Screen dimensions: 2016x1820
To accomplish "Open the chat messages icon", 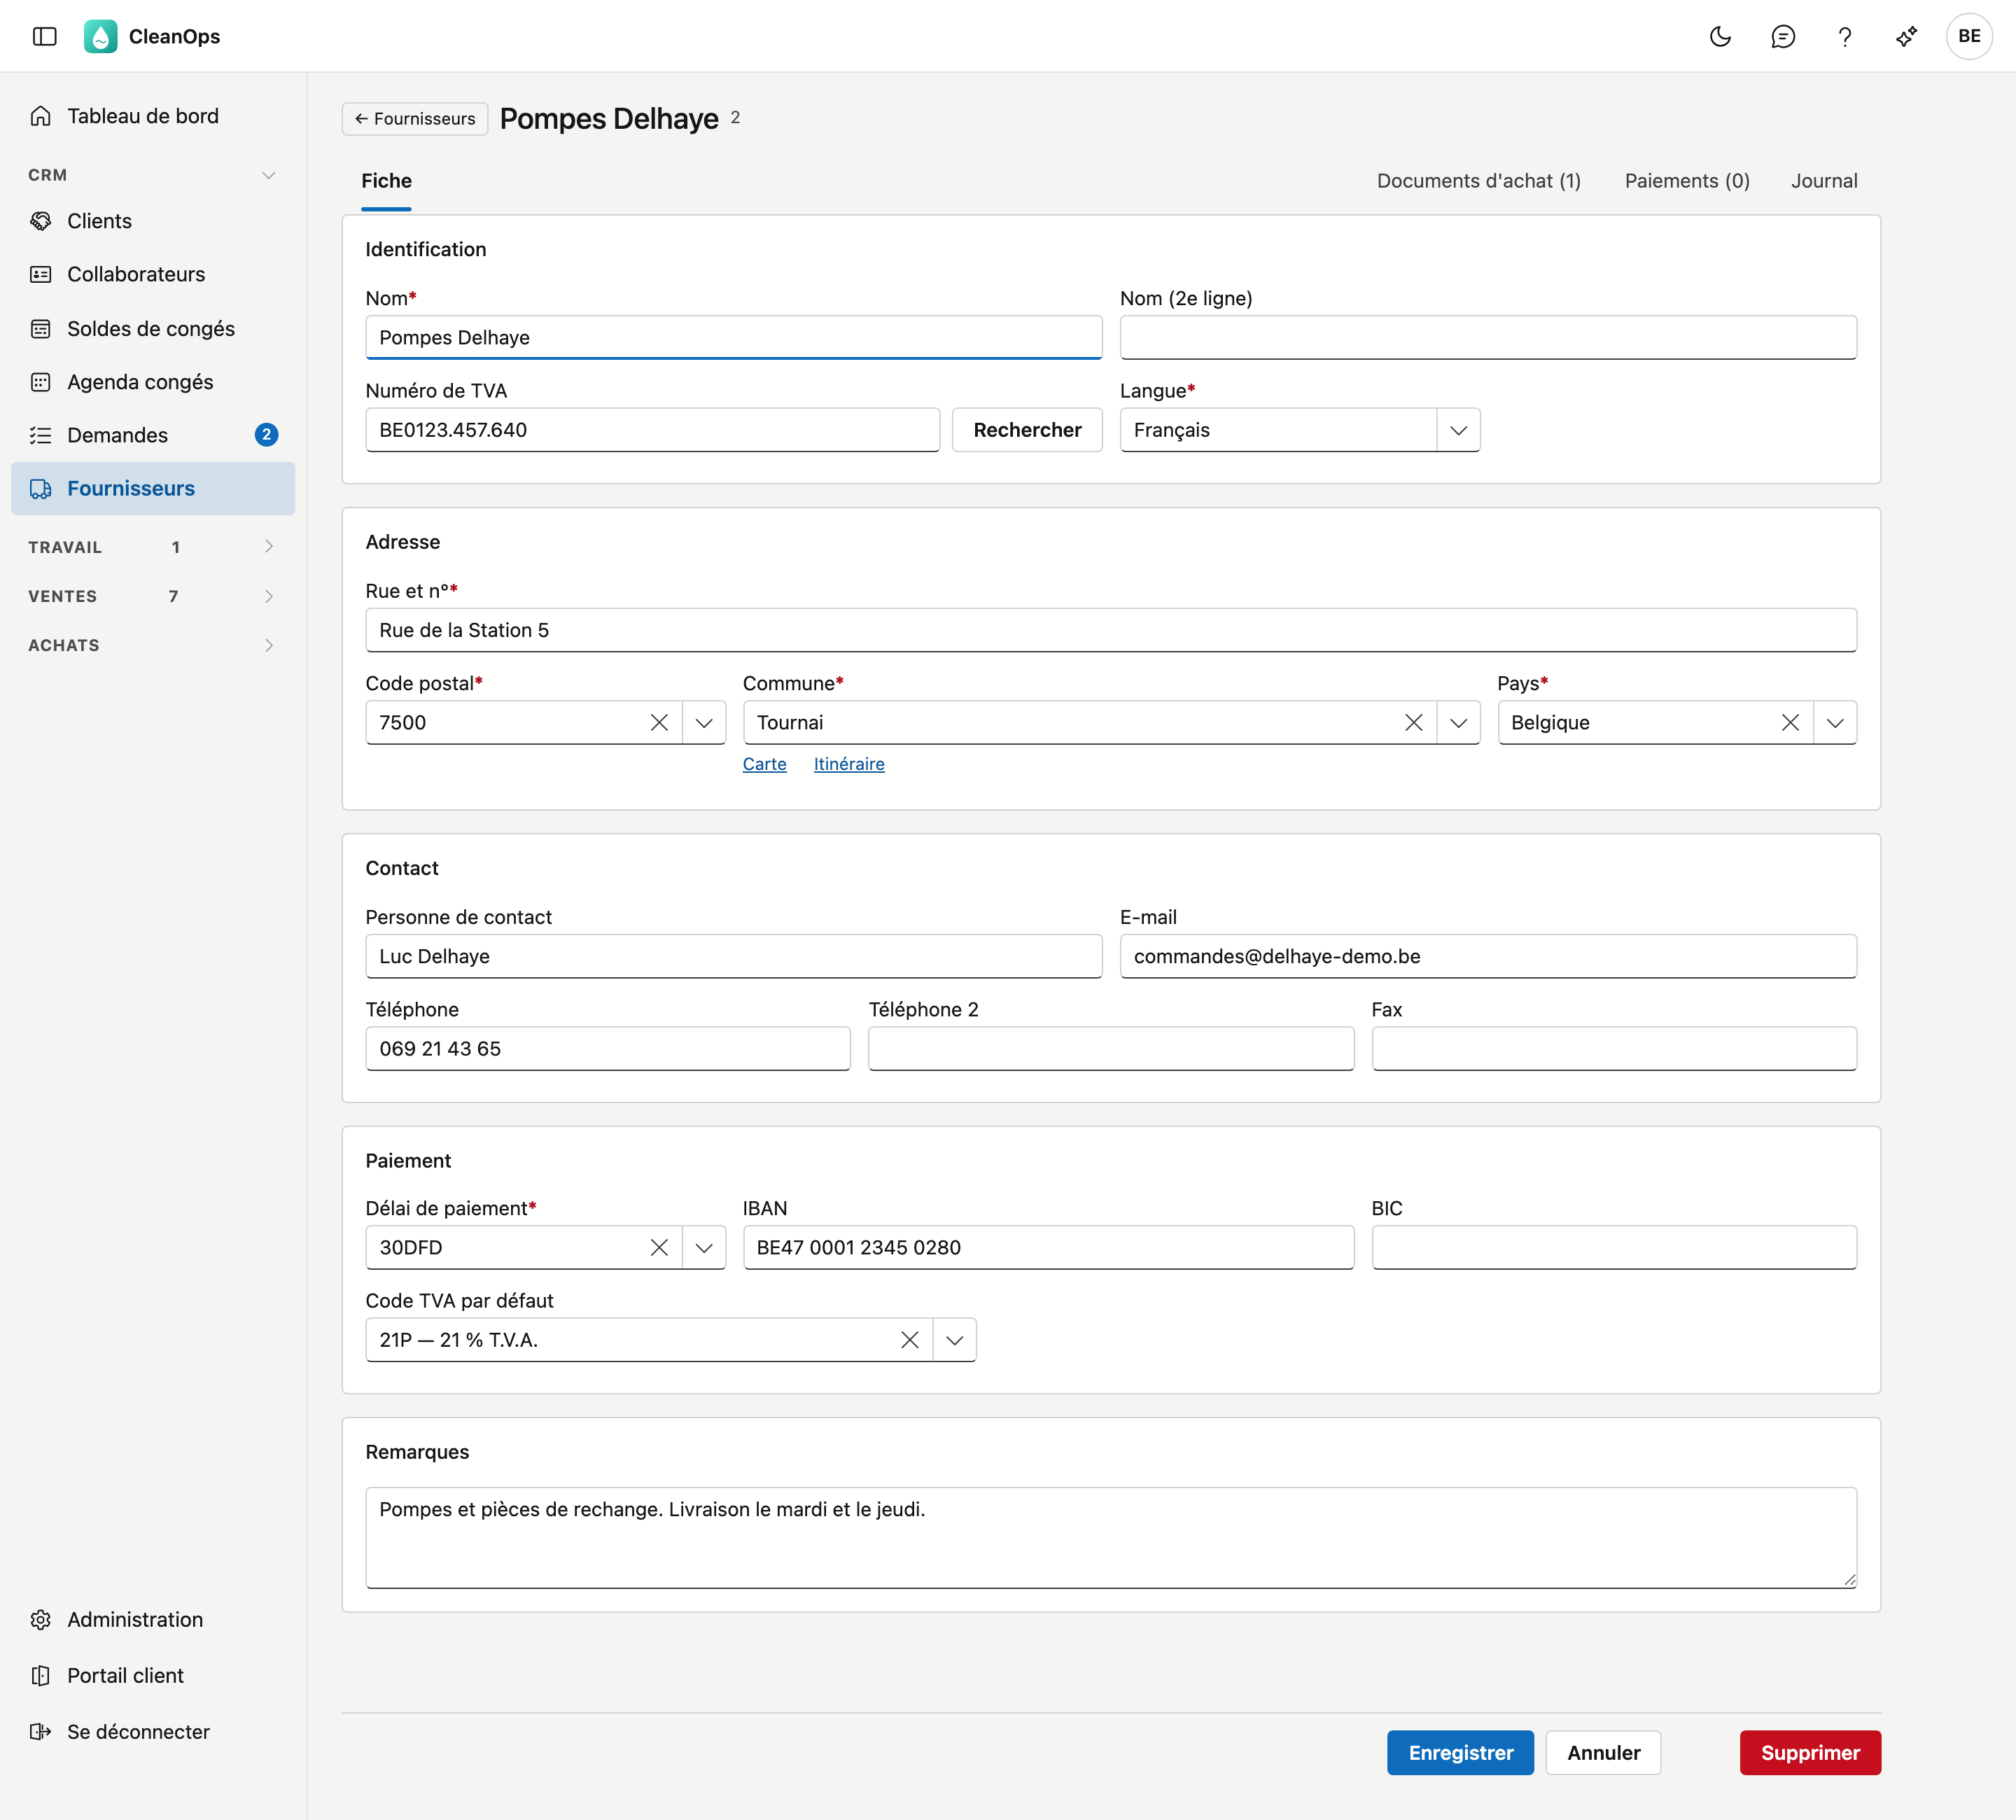I will pos(1783,36).
